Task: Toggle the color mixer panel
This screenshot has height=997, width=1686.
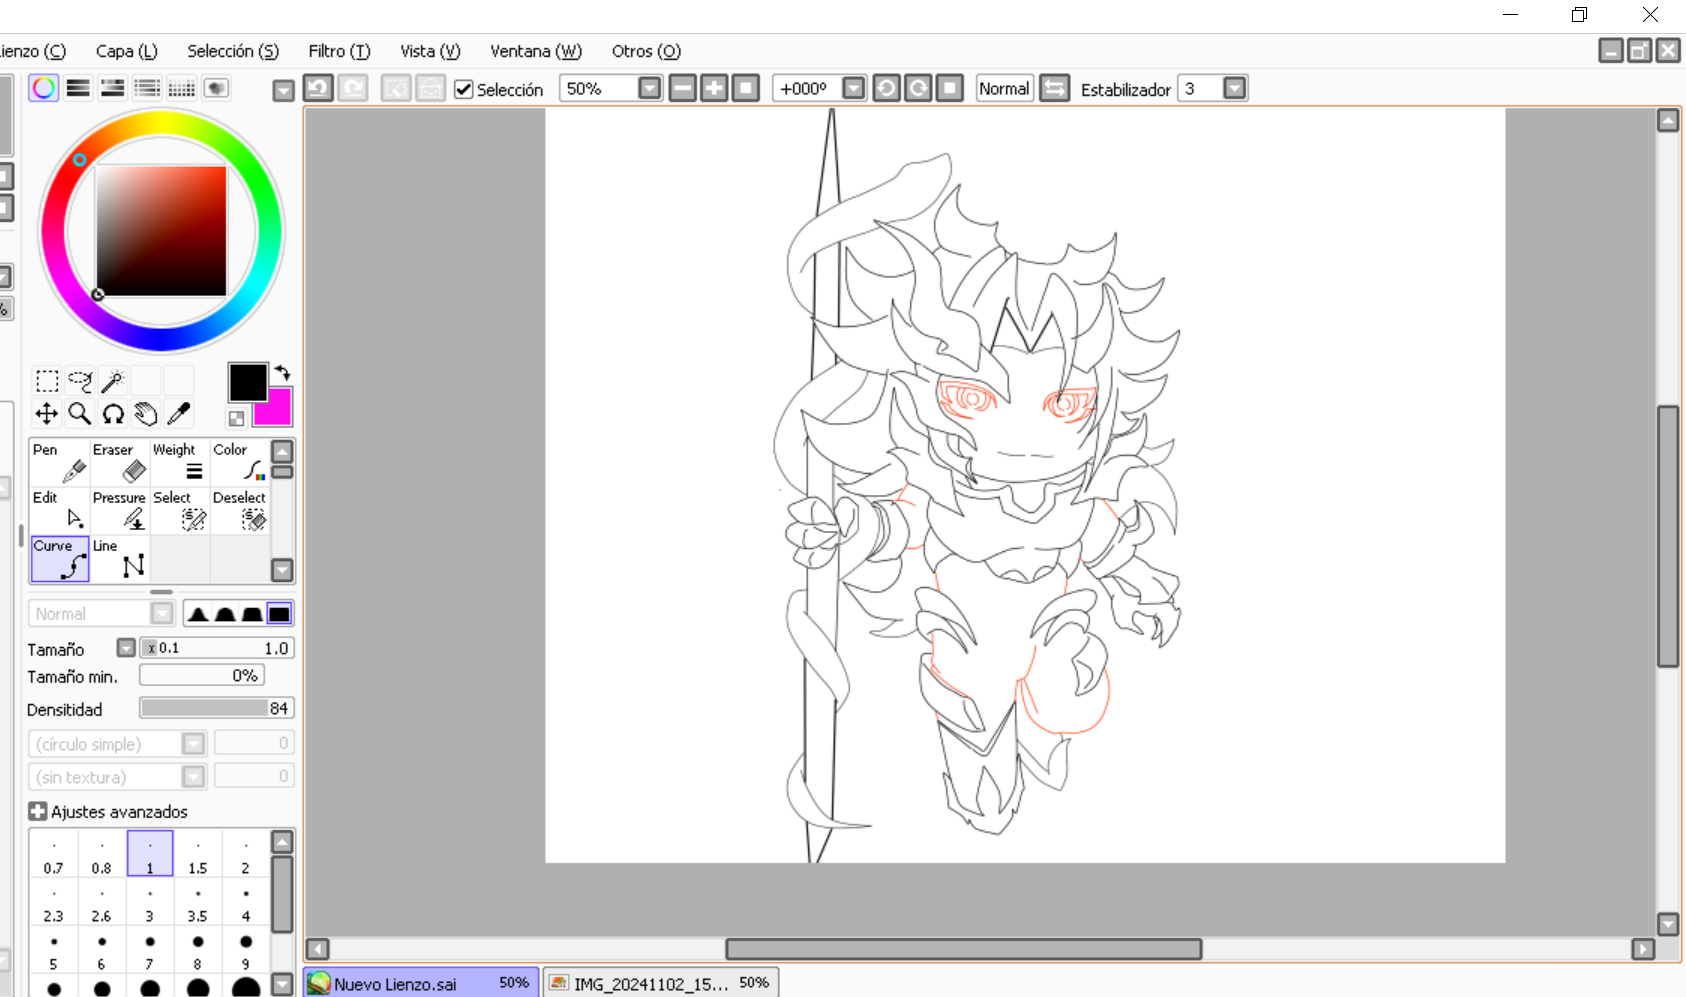Action: [x=147, y=88]
